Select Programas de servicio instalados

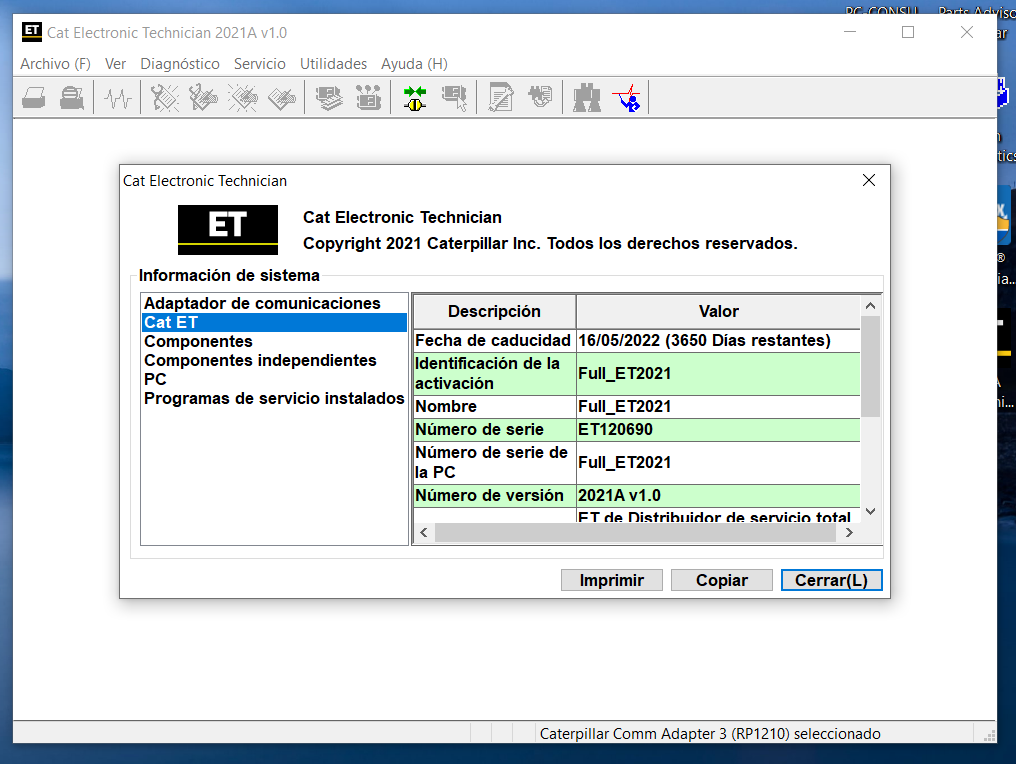pyautogui.click(x=274, y=398)
